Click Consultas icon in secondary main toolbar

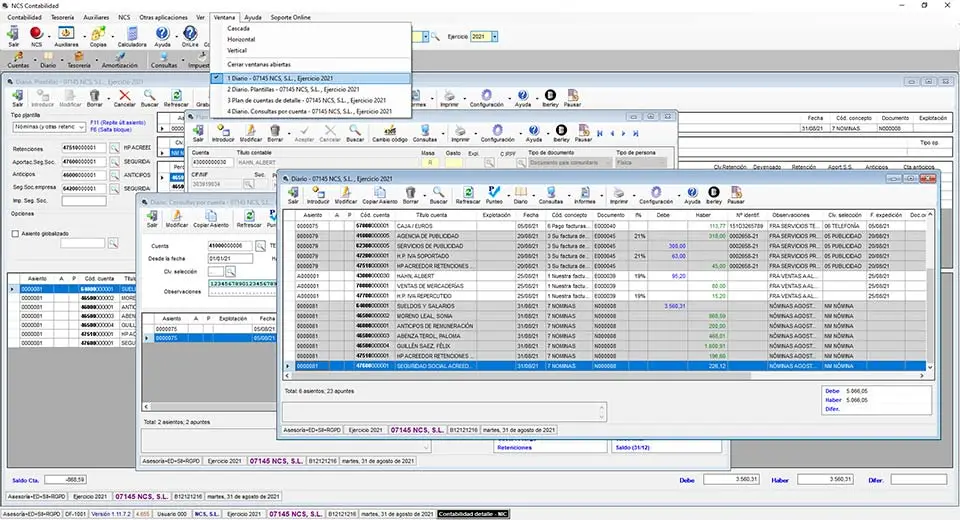(163, 60)
